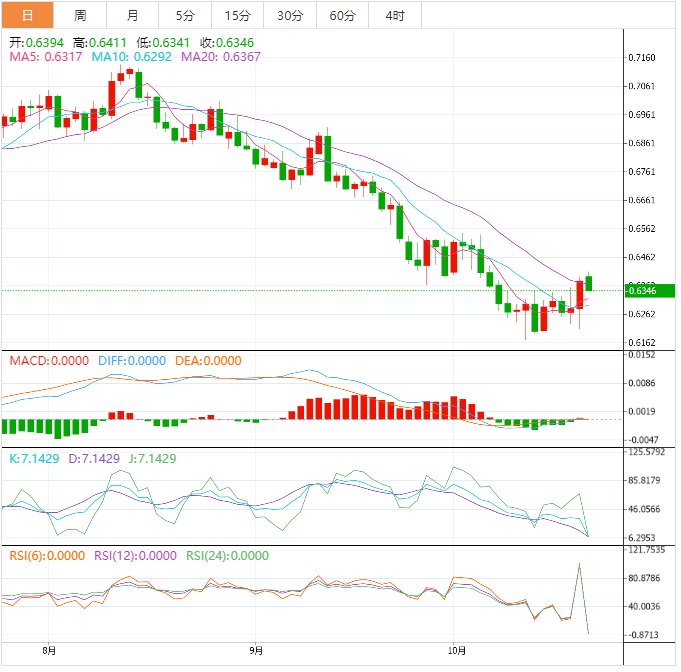Switch to the 周 weekly tab

click(x=80, y=15)
